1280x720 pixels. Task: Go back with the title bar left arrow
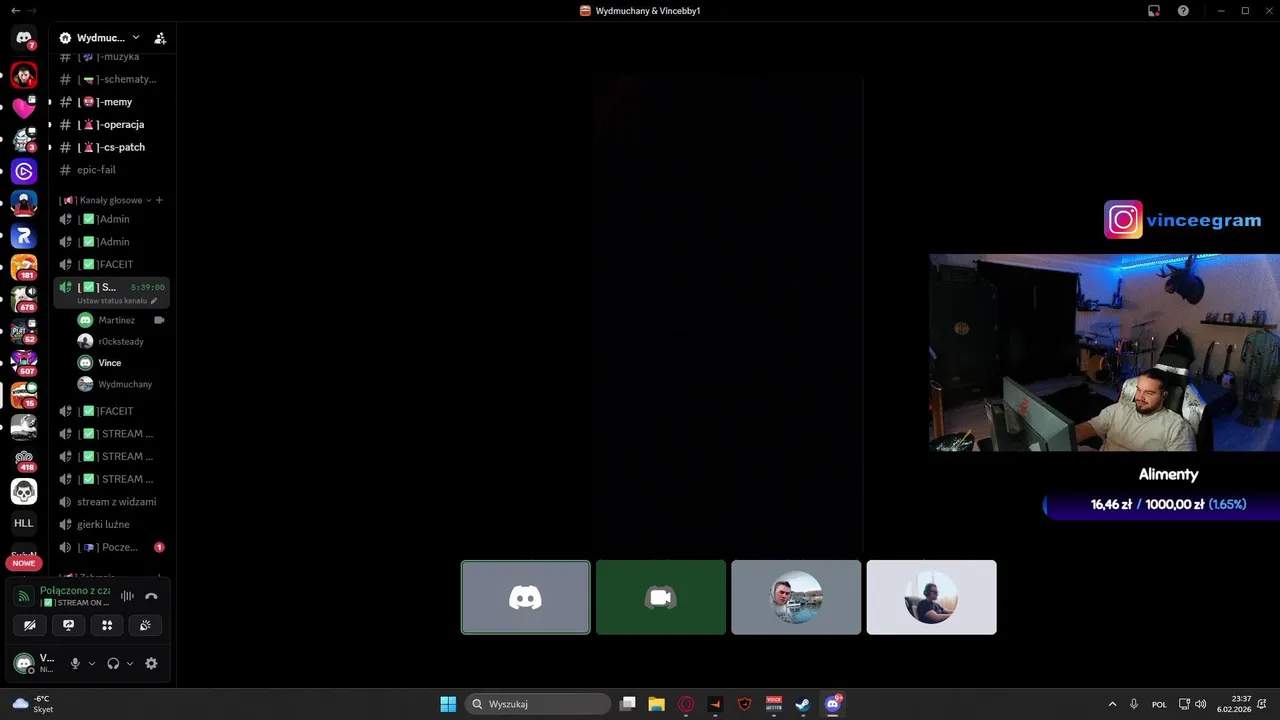point(15,10)
